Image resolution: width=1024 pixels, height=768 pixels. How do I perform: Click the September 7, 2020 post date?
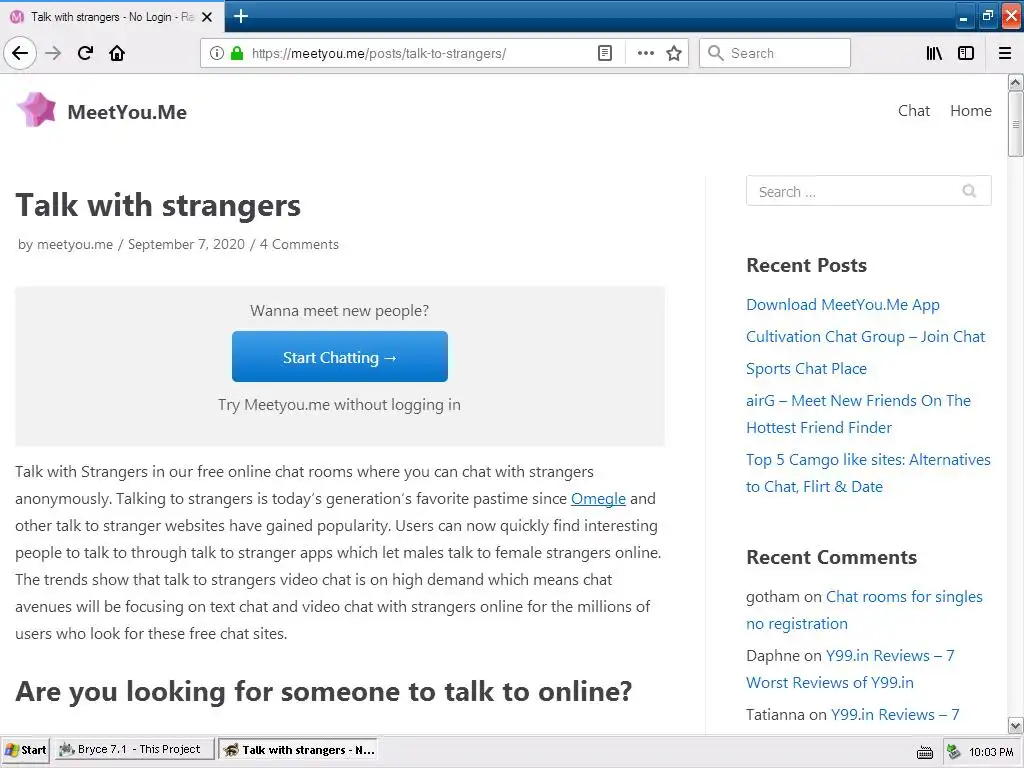pos(186,244)
